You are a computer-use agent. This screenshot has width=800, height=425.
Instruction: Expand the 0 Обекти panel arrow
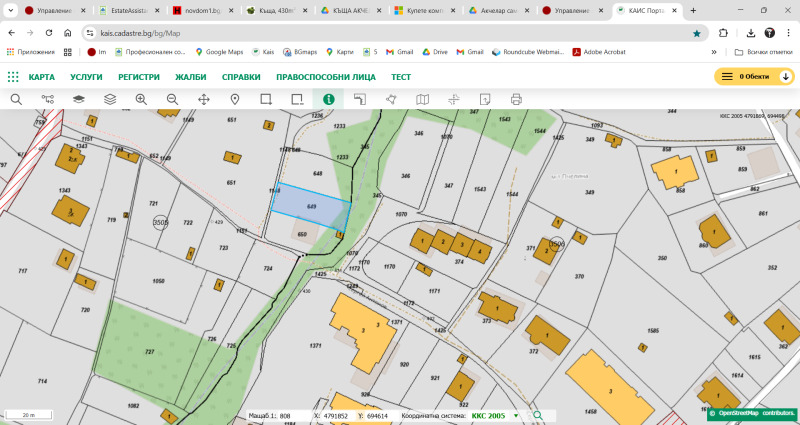point(786,77)
